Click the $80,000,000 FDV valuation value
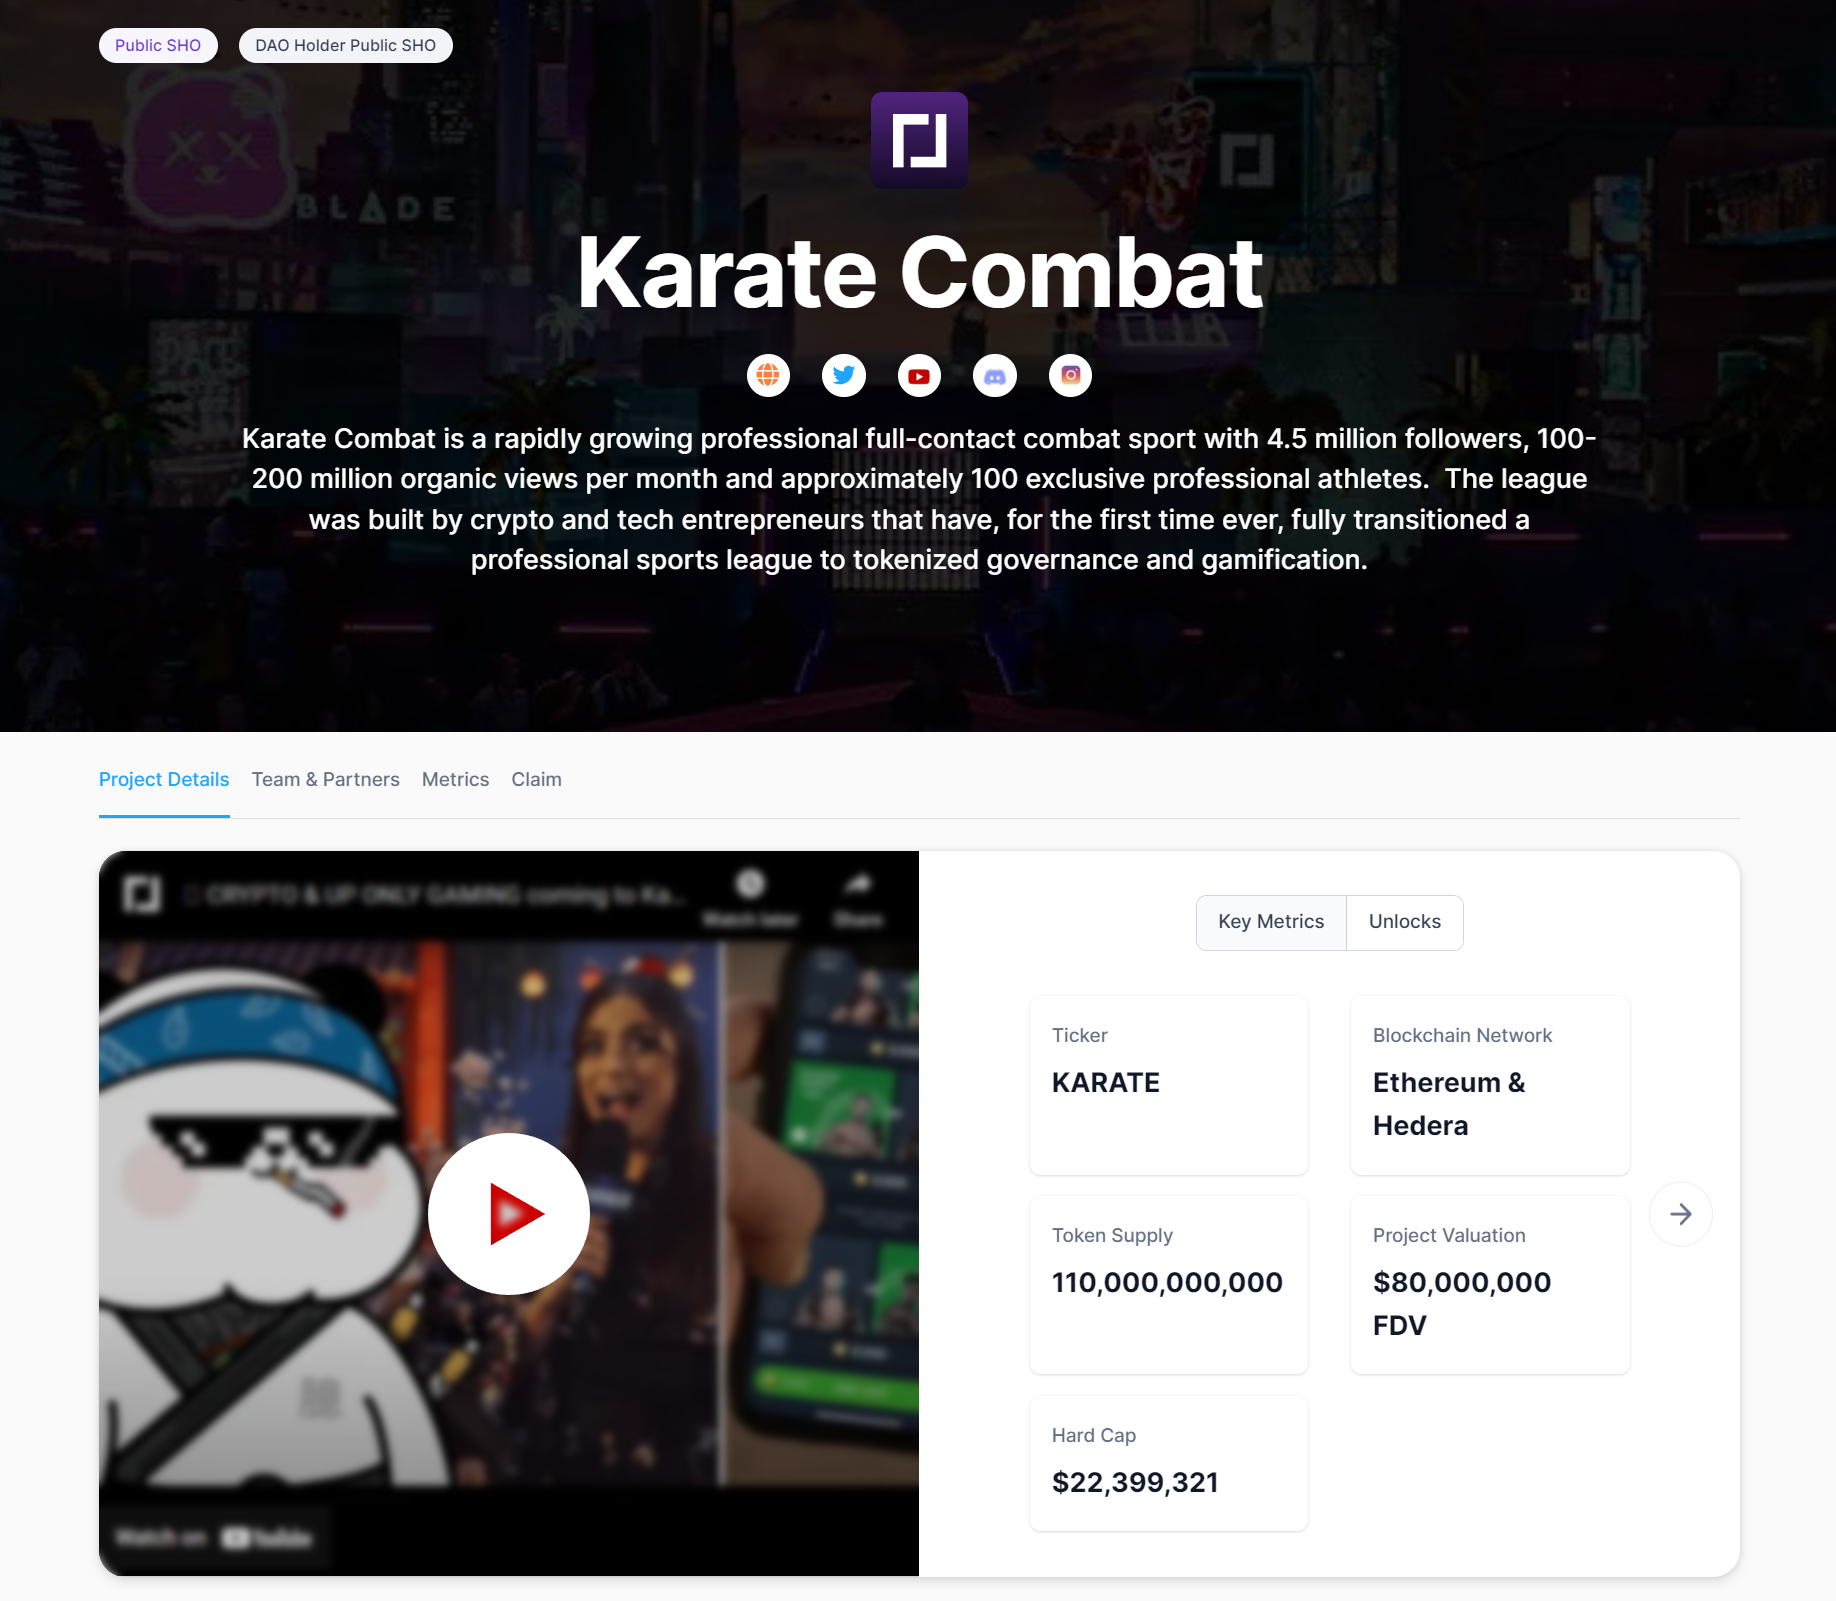1836x1601 pixels. (x=1462, y=1304)
